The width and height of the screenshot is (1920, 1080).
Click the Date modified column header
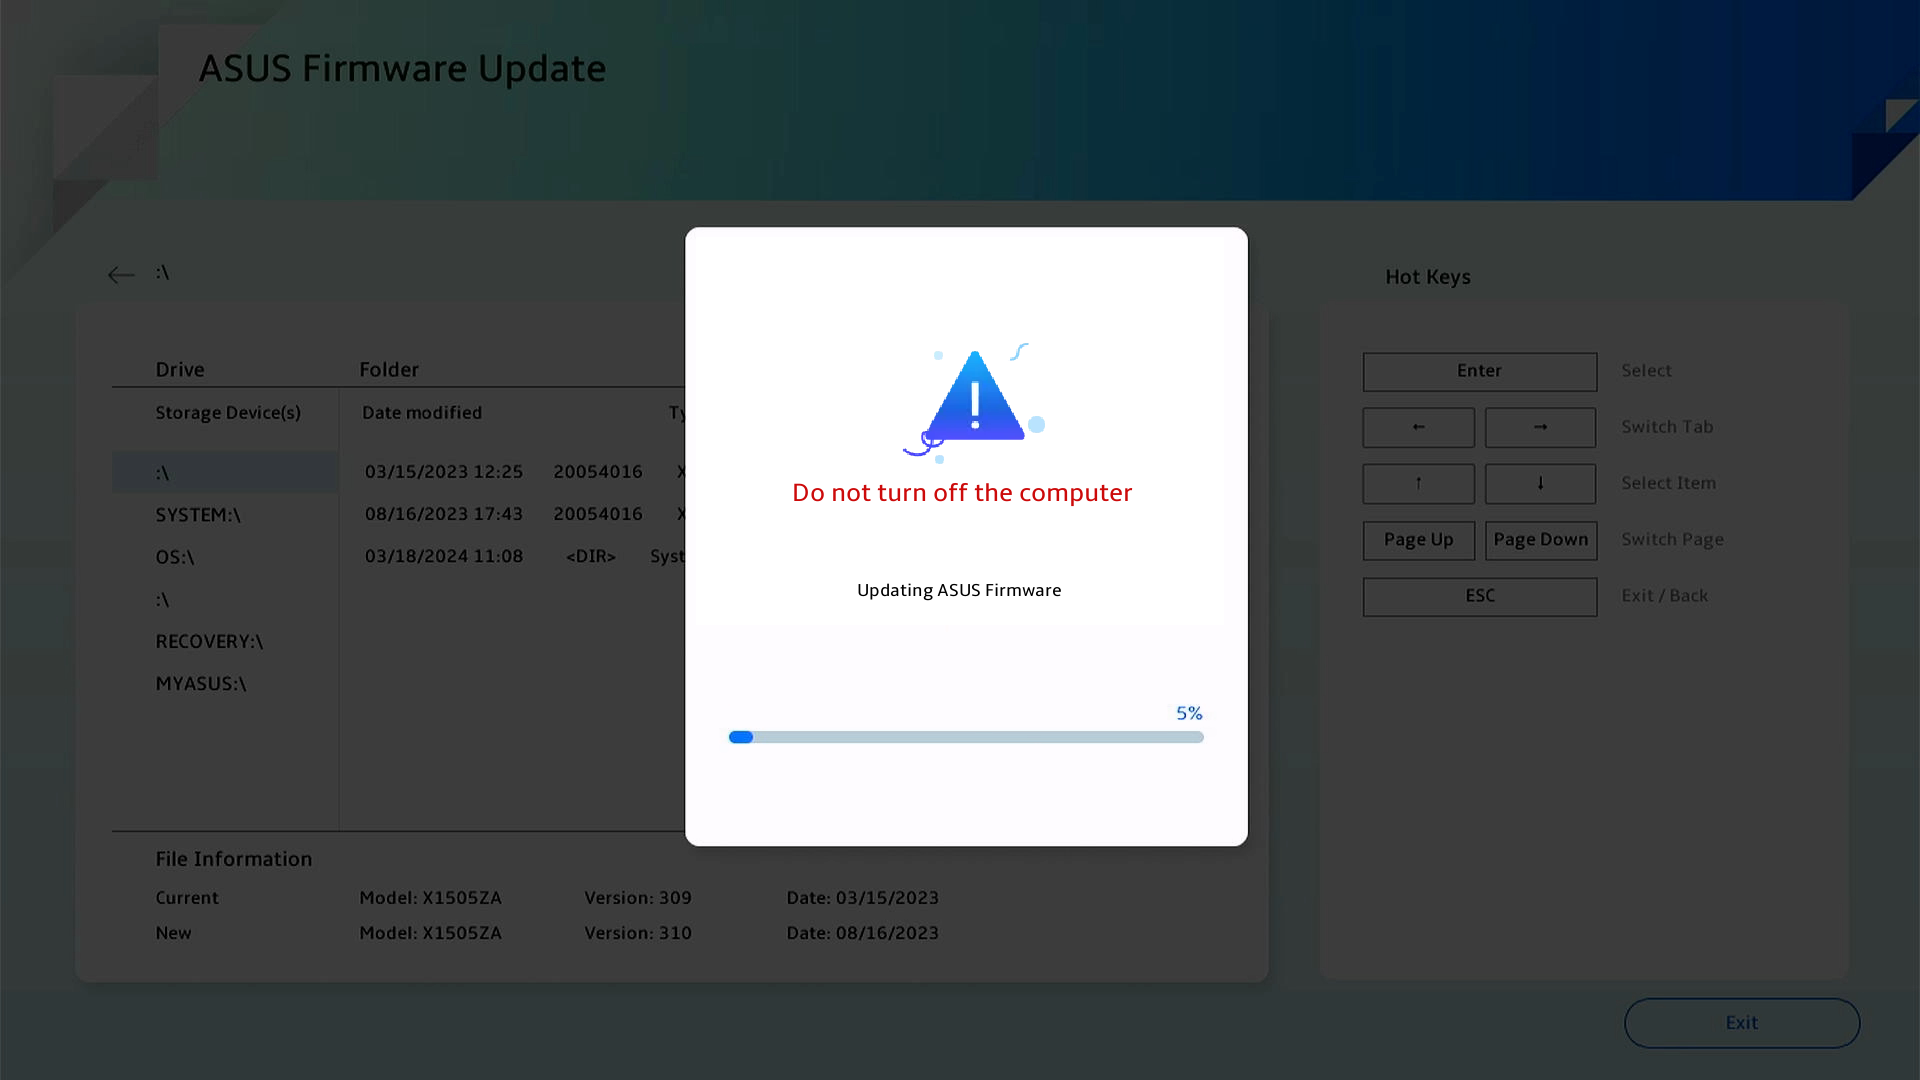422,413
